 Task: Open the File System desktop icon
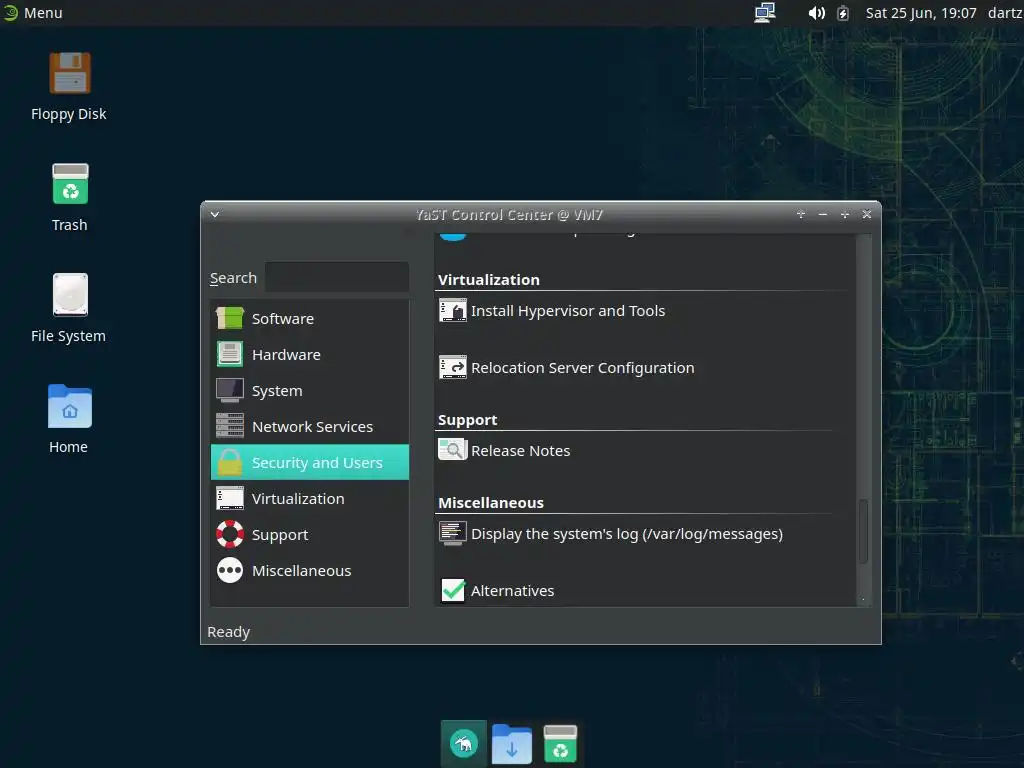pos(70,295)
